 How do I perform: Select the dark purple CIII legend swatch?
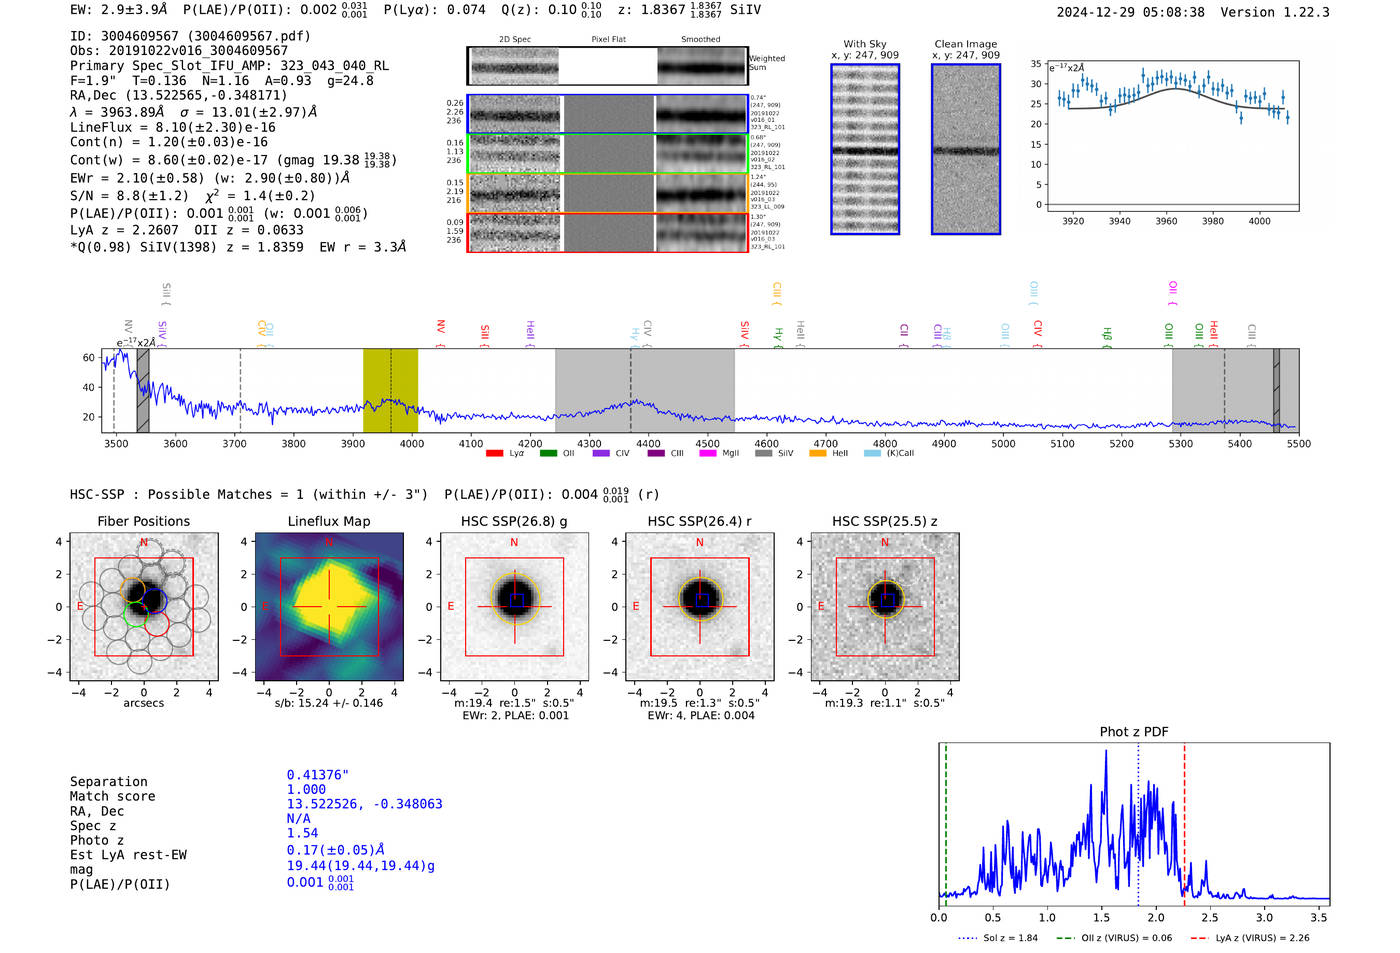(x=656, y=454)
